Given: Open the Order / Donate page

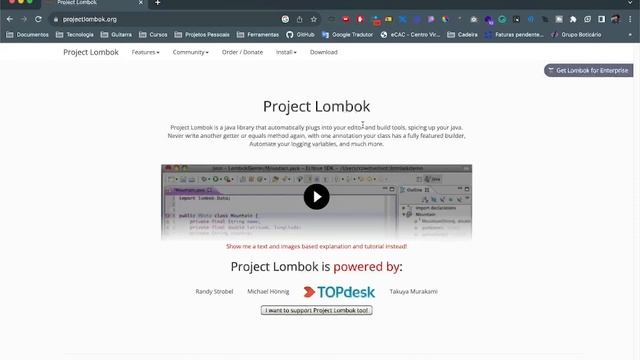Looking at the screenshot, I should [242, 52].
